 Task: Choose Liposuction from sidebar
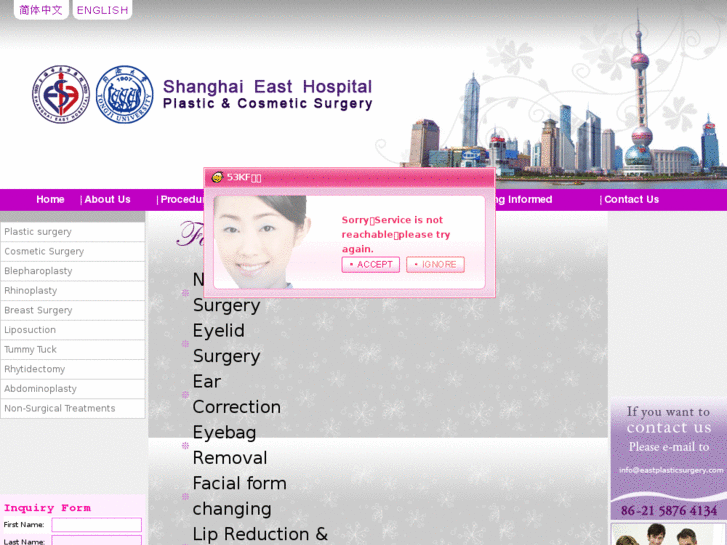click(30, 330)
